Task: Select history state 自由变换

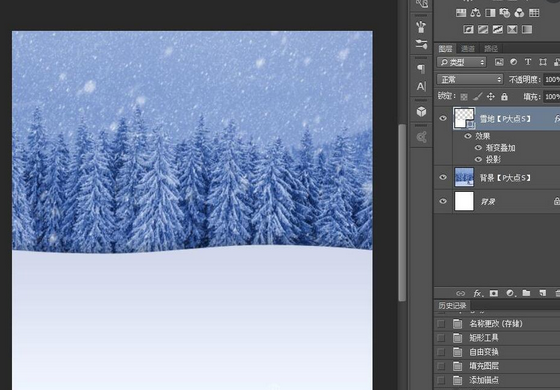Action: 496,352
